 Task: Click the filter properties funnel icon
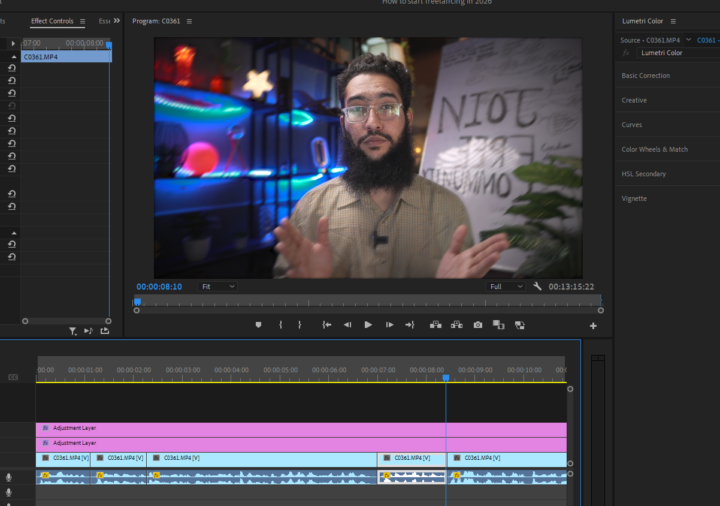73,331
